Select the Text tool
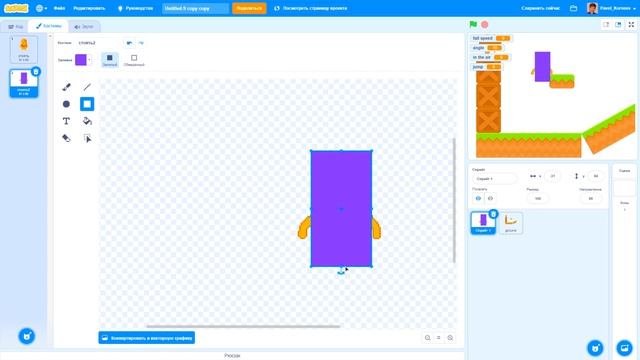The width and height of the screenshot is (640, 360). (66, 121)
